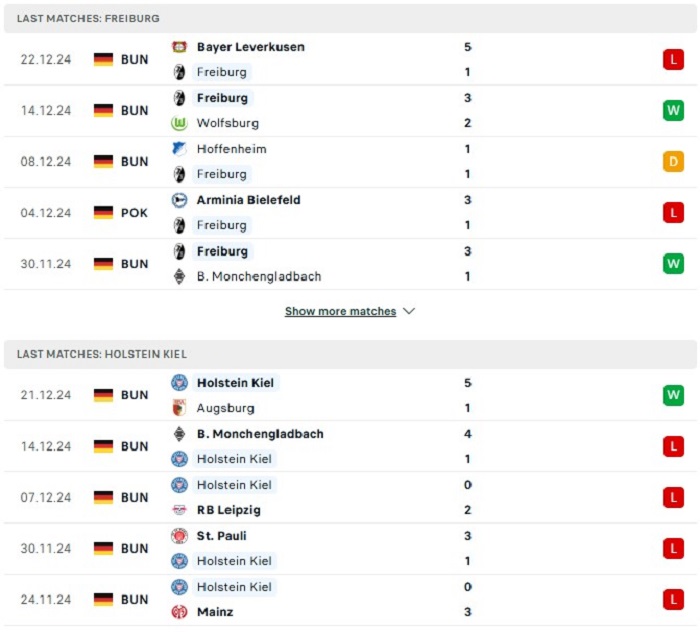
Task: Click the St. Pauli club badge
Action: [x=179, y=536]
